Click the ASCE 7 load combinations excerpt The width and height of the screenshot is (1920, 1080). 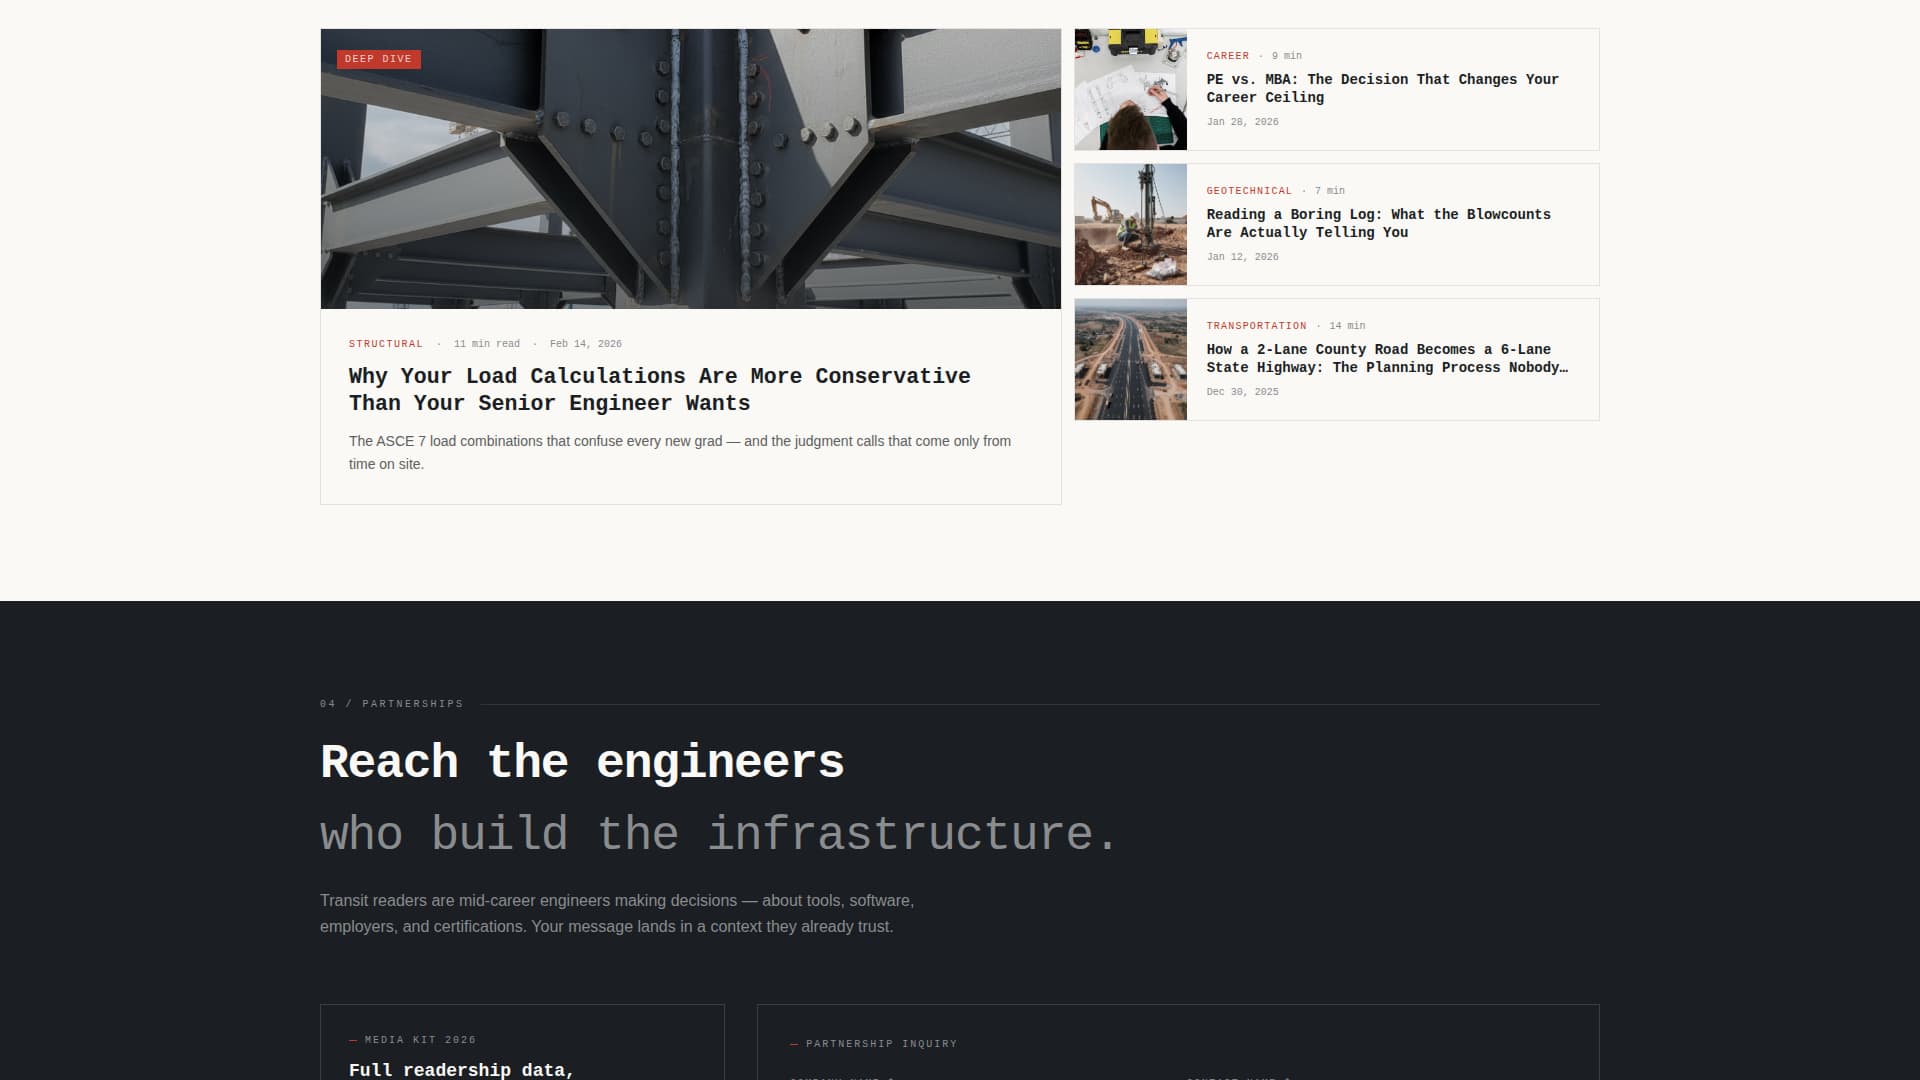tap(680, 452)
